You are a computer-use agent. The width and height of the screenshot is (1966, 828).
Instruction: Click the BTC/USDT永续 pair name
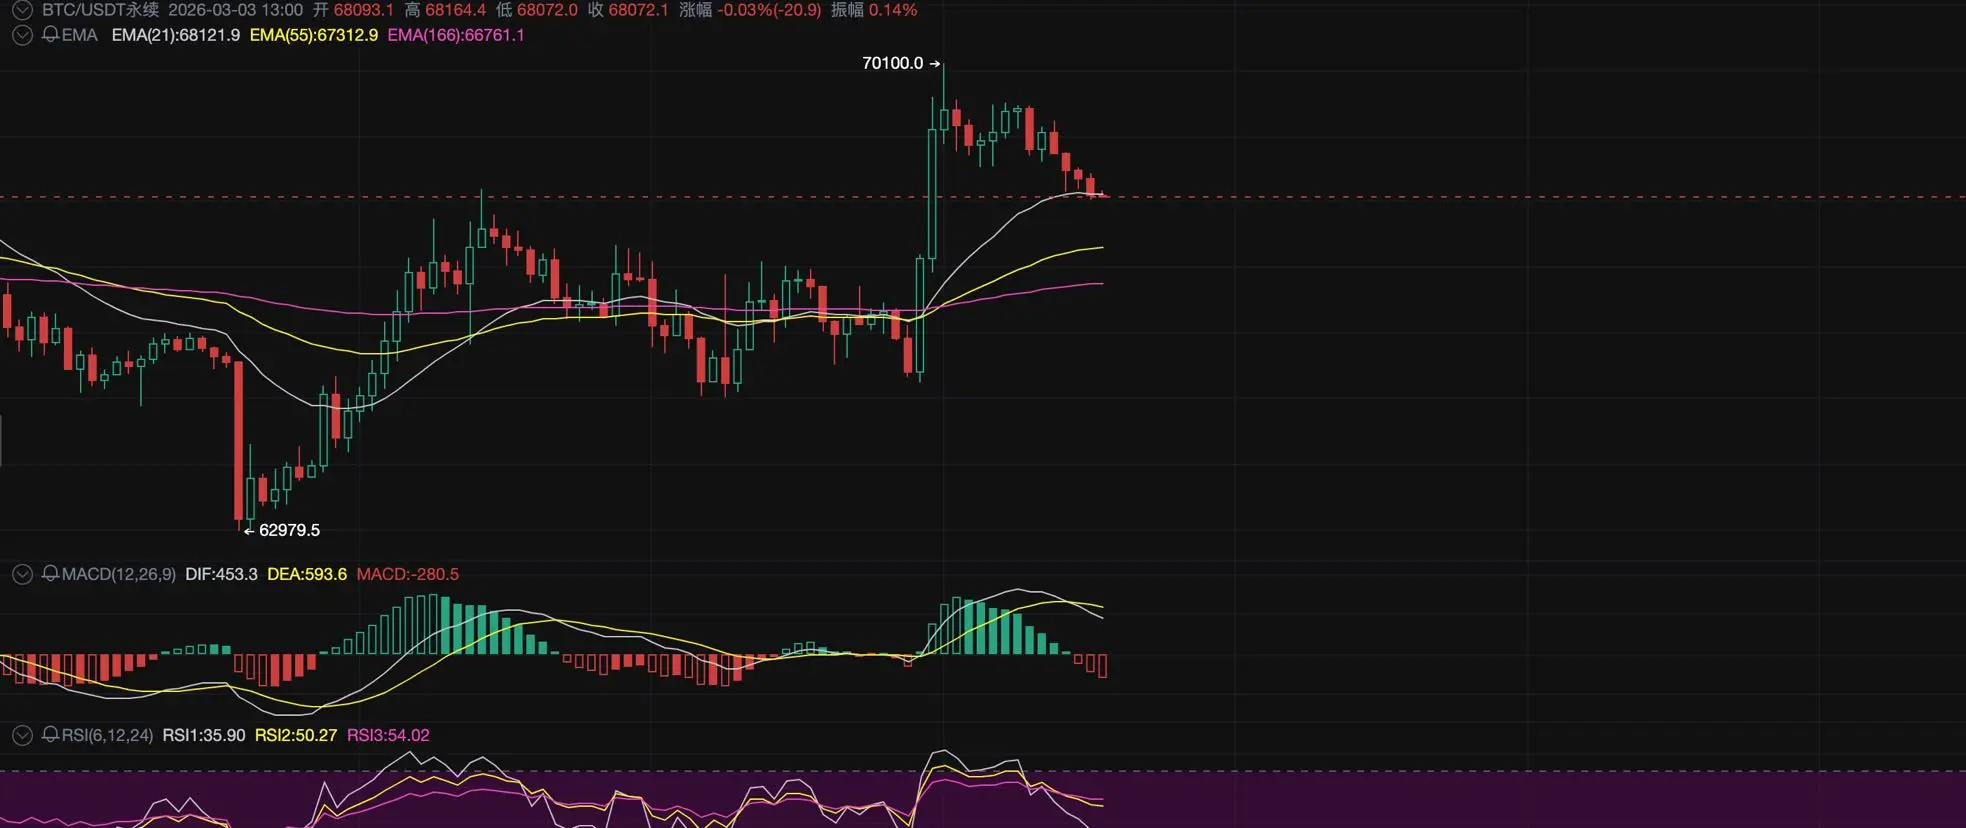pos(100,10)
